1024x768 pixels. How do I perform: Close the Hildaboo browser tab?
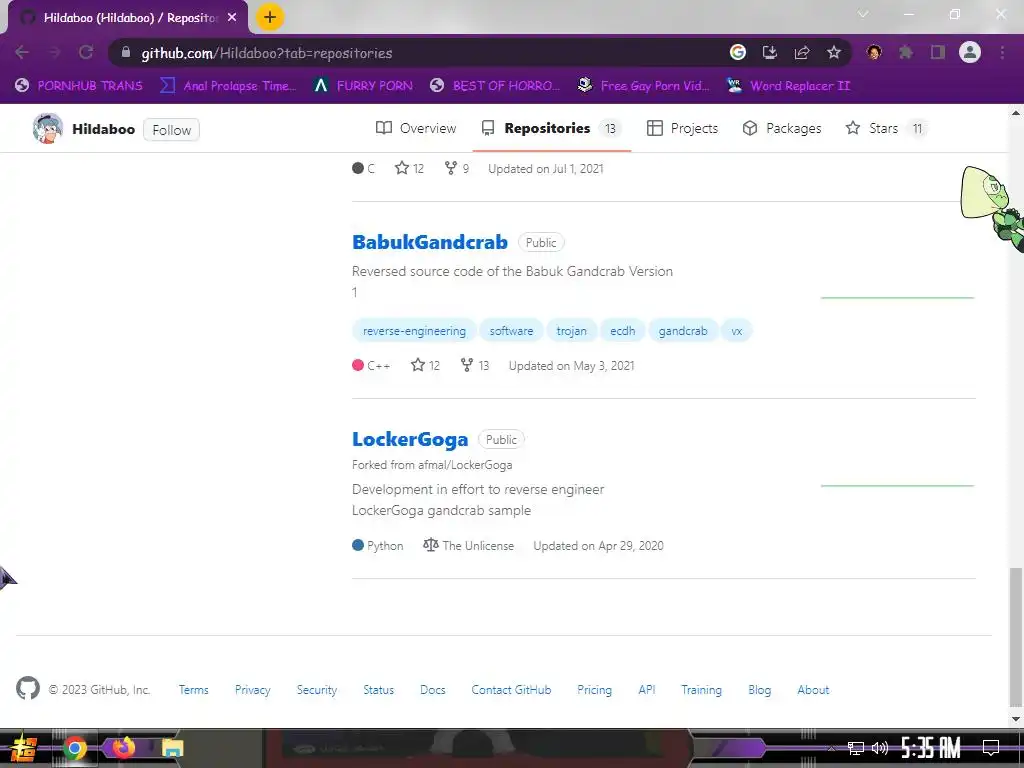click(x=232, y=18)
